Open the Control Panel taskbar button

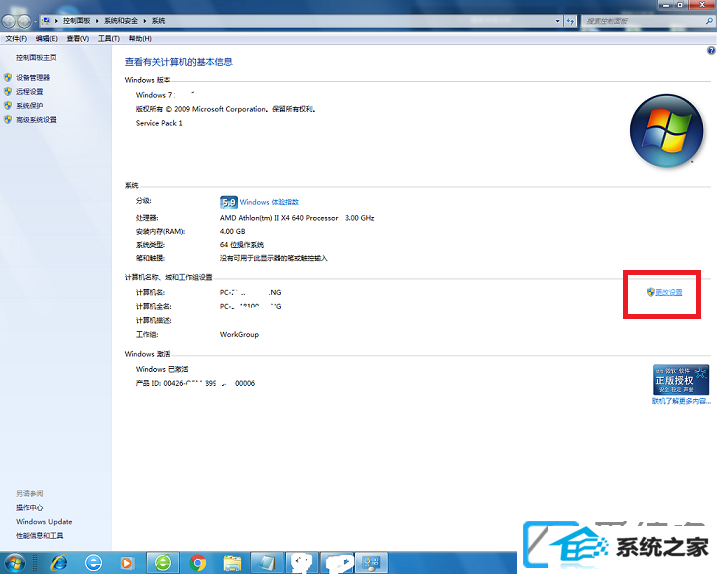(x=371, y=563)
